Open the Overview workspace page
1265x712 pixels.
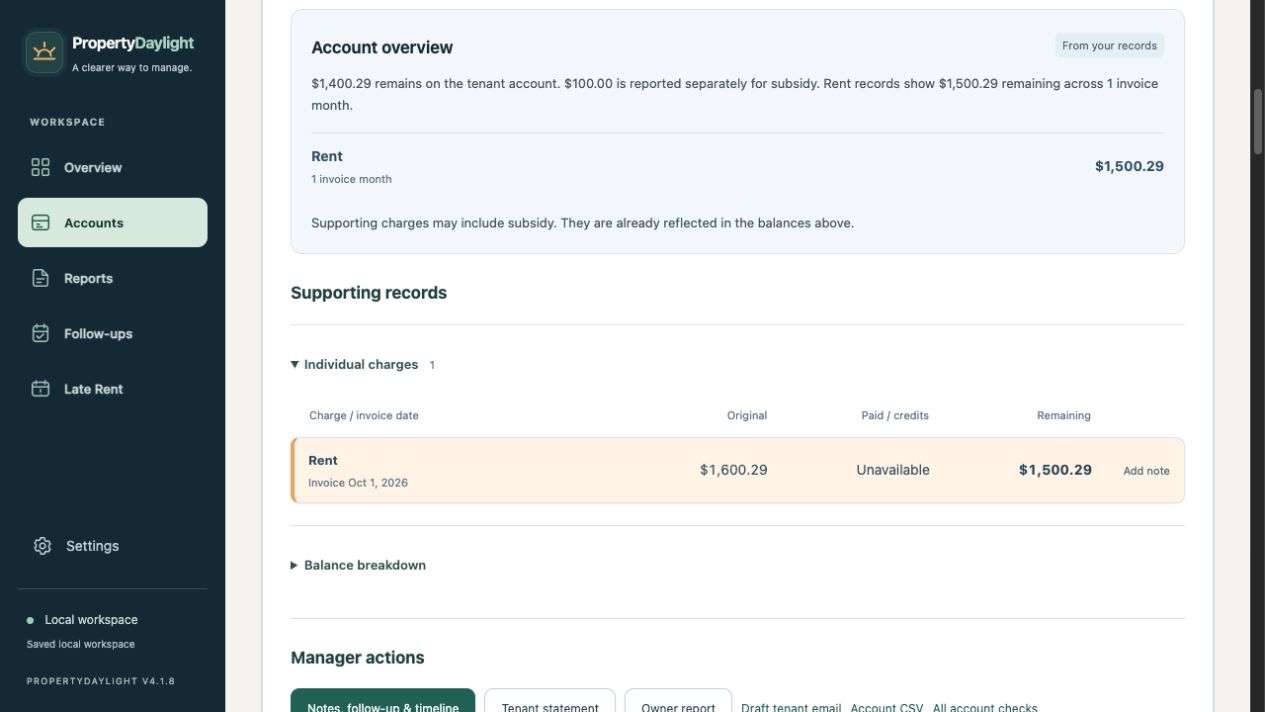pos(113,167)
